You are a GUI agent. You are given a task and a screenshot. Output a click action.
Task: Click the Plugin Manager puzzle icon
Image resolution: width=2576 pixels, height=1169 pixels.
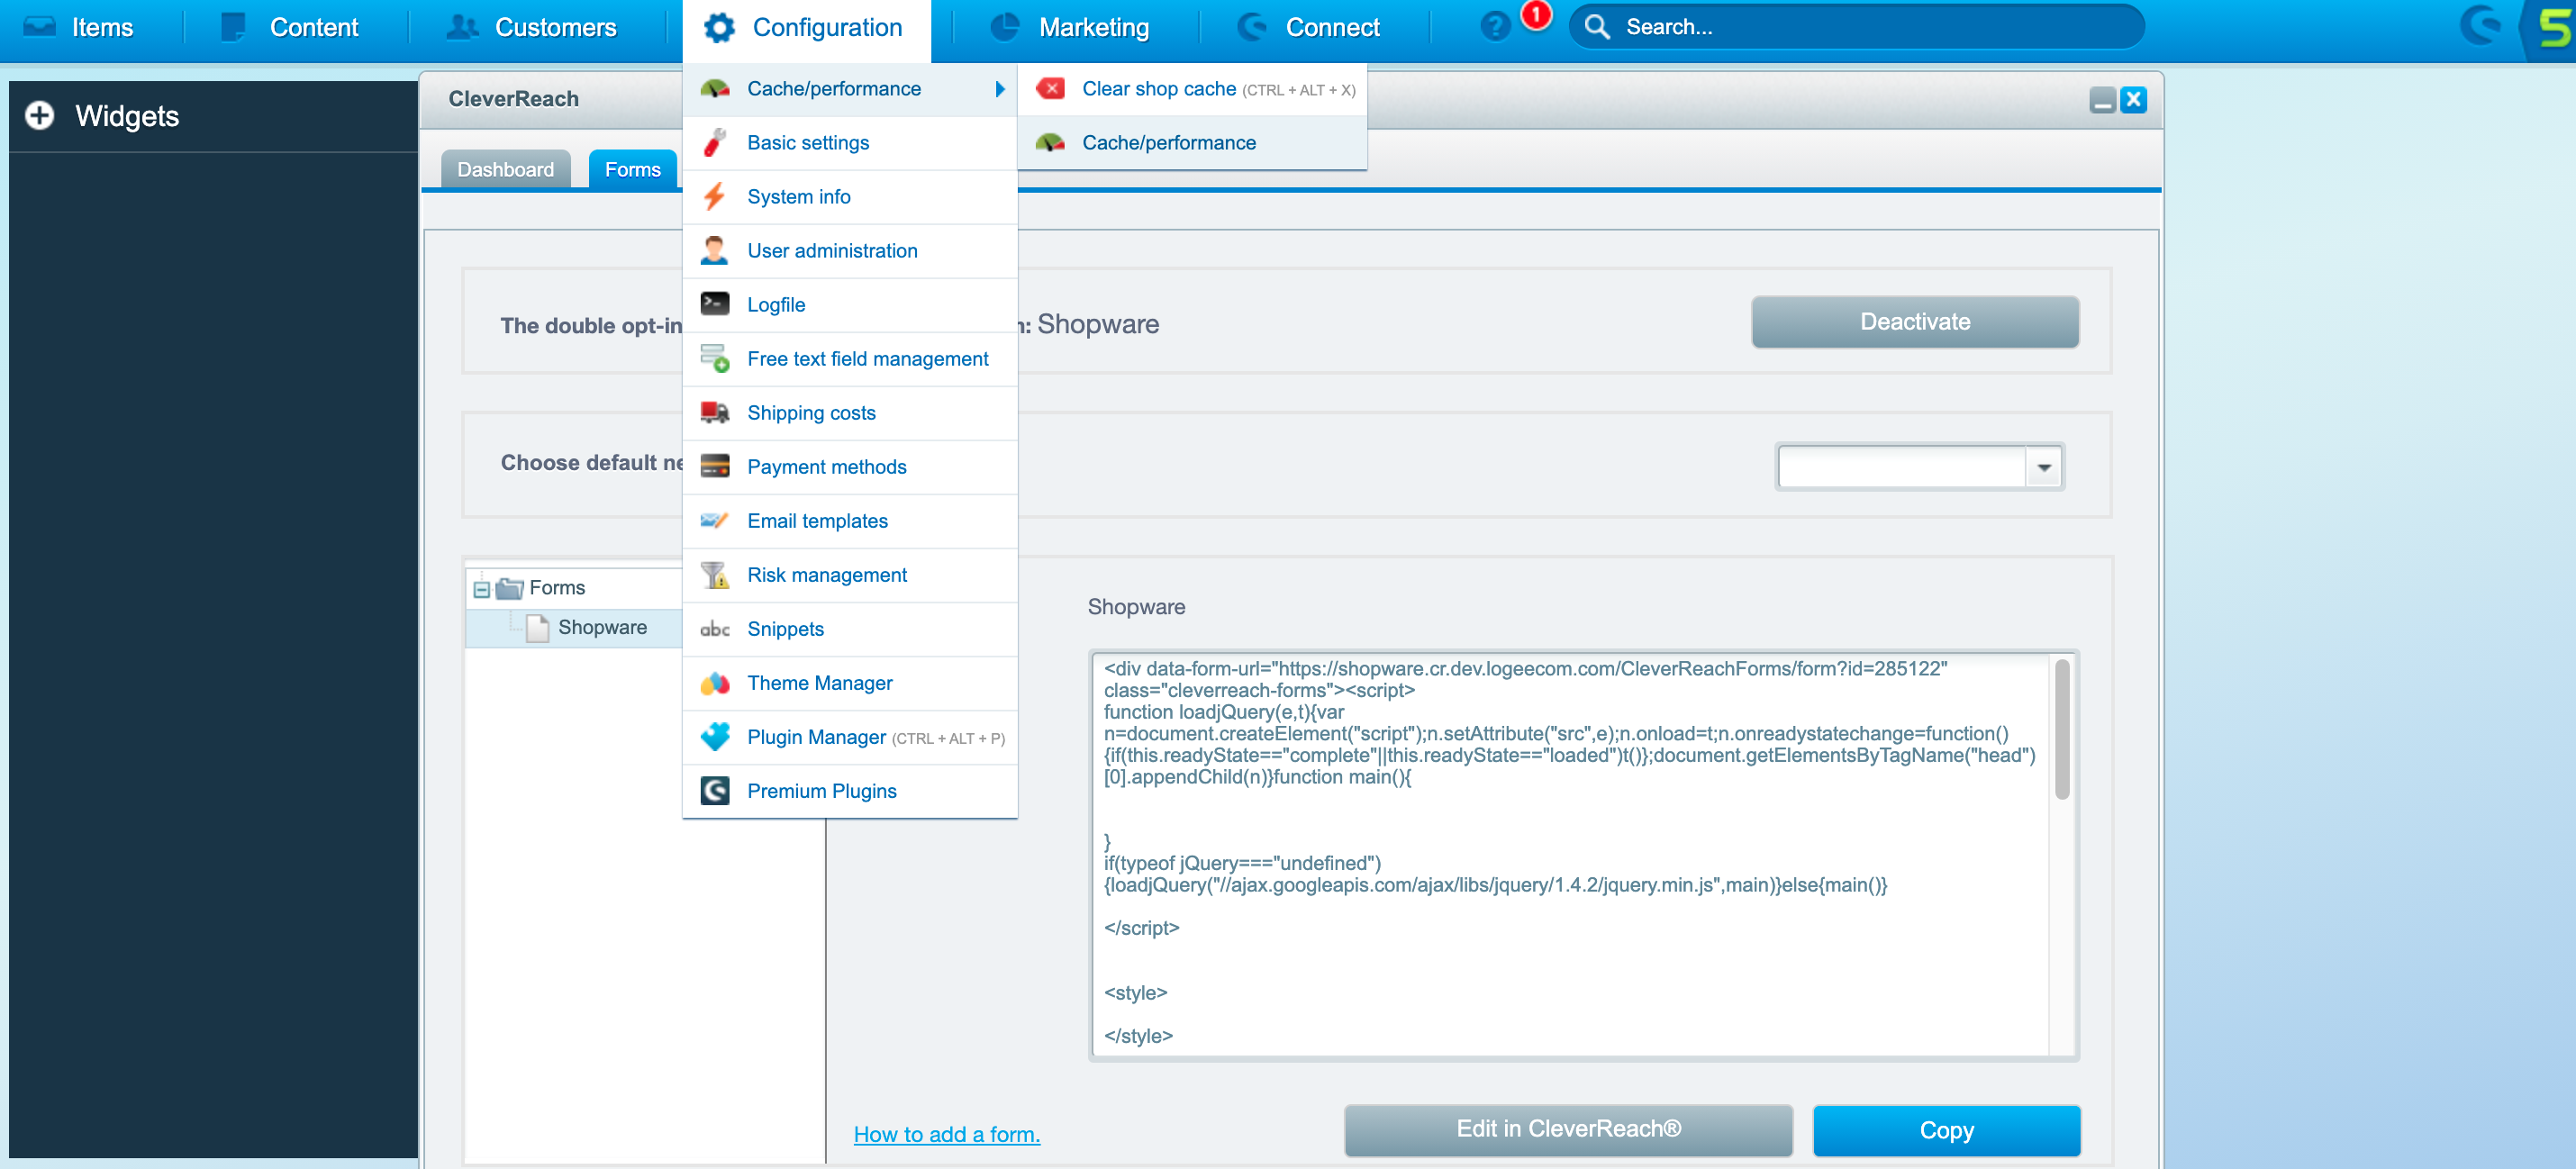[715, 737]
